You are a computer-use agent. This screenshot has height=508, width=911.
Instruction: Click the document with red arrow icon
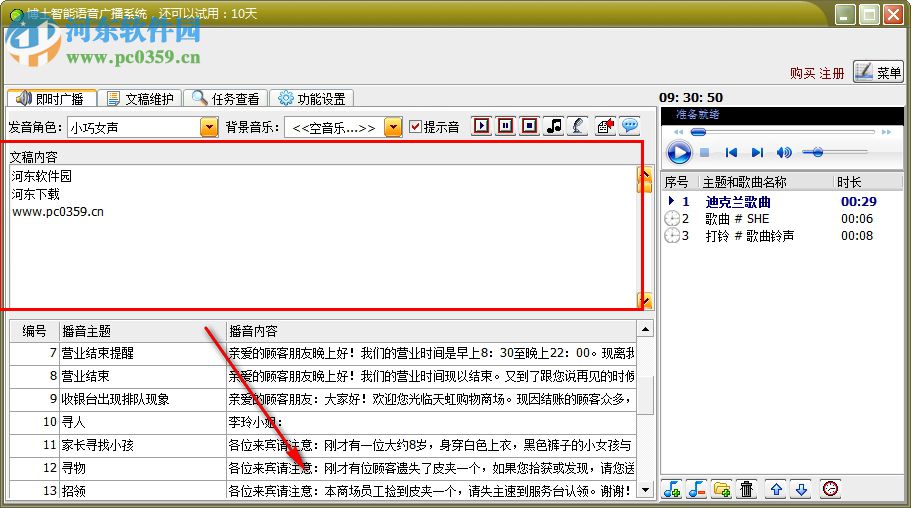click(x=605, y=126)
